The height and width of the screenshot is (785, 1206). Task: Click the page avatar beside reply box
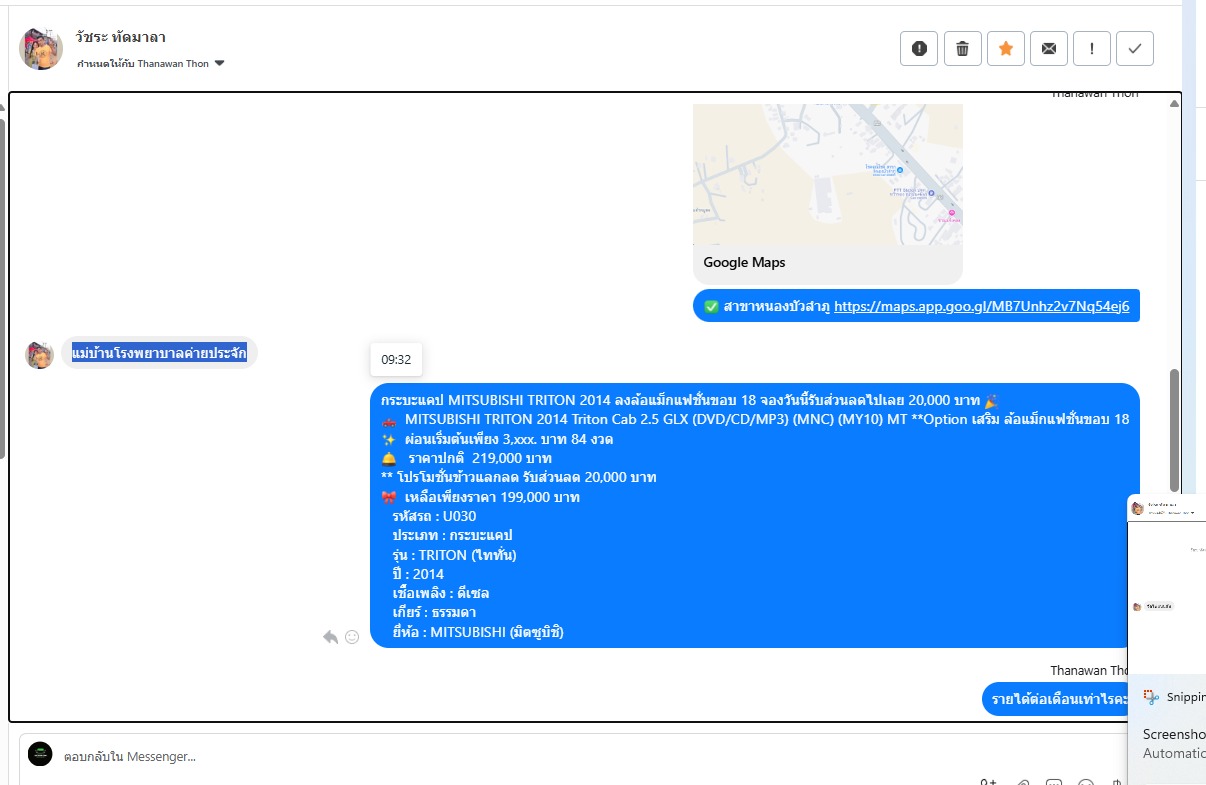click(x=40, y=754)
